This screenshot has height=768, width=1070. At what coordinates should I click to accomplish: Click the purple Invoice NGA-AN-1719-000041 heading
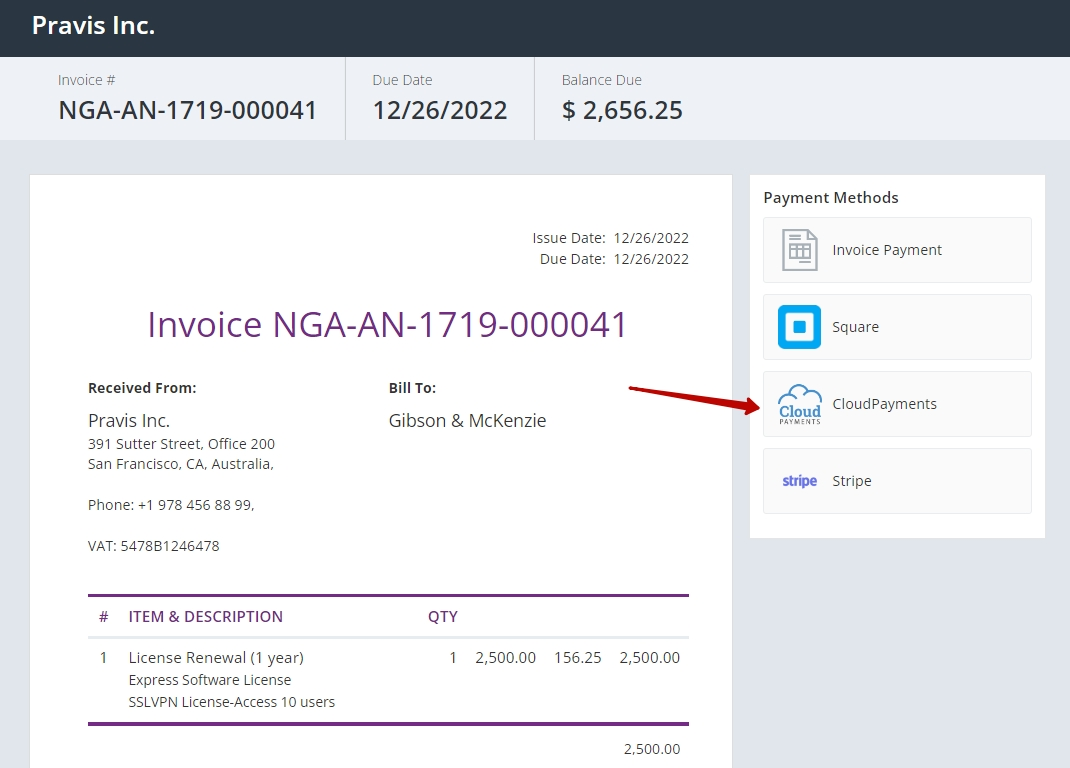pos(387,325)
